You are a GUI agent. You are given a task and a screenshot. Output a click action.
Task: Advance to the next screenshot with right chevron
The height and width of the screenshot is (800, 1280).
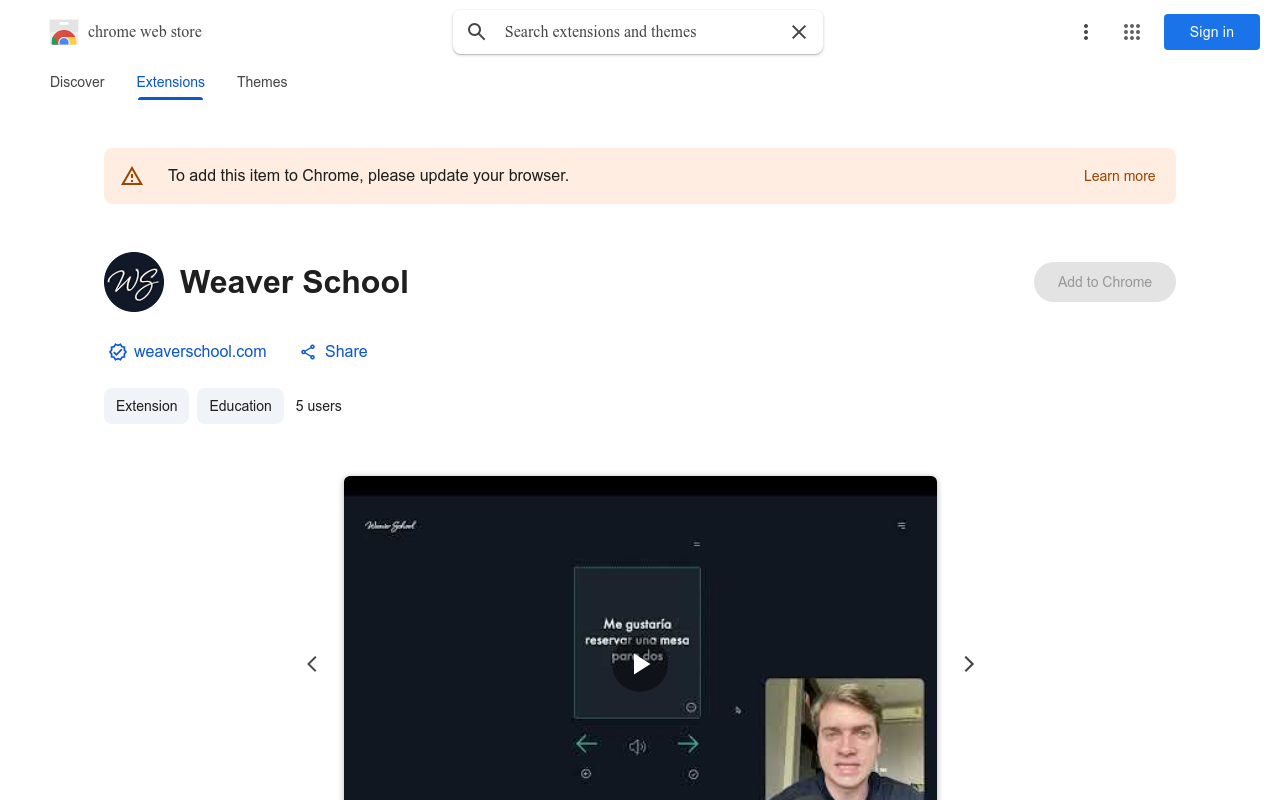coord(968,664)
